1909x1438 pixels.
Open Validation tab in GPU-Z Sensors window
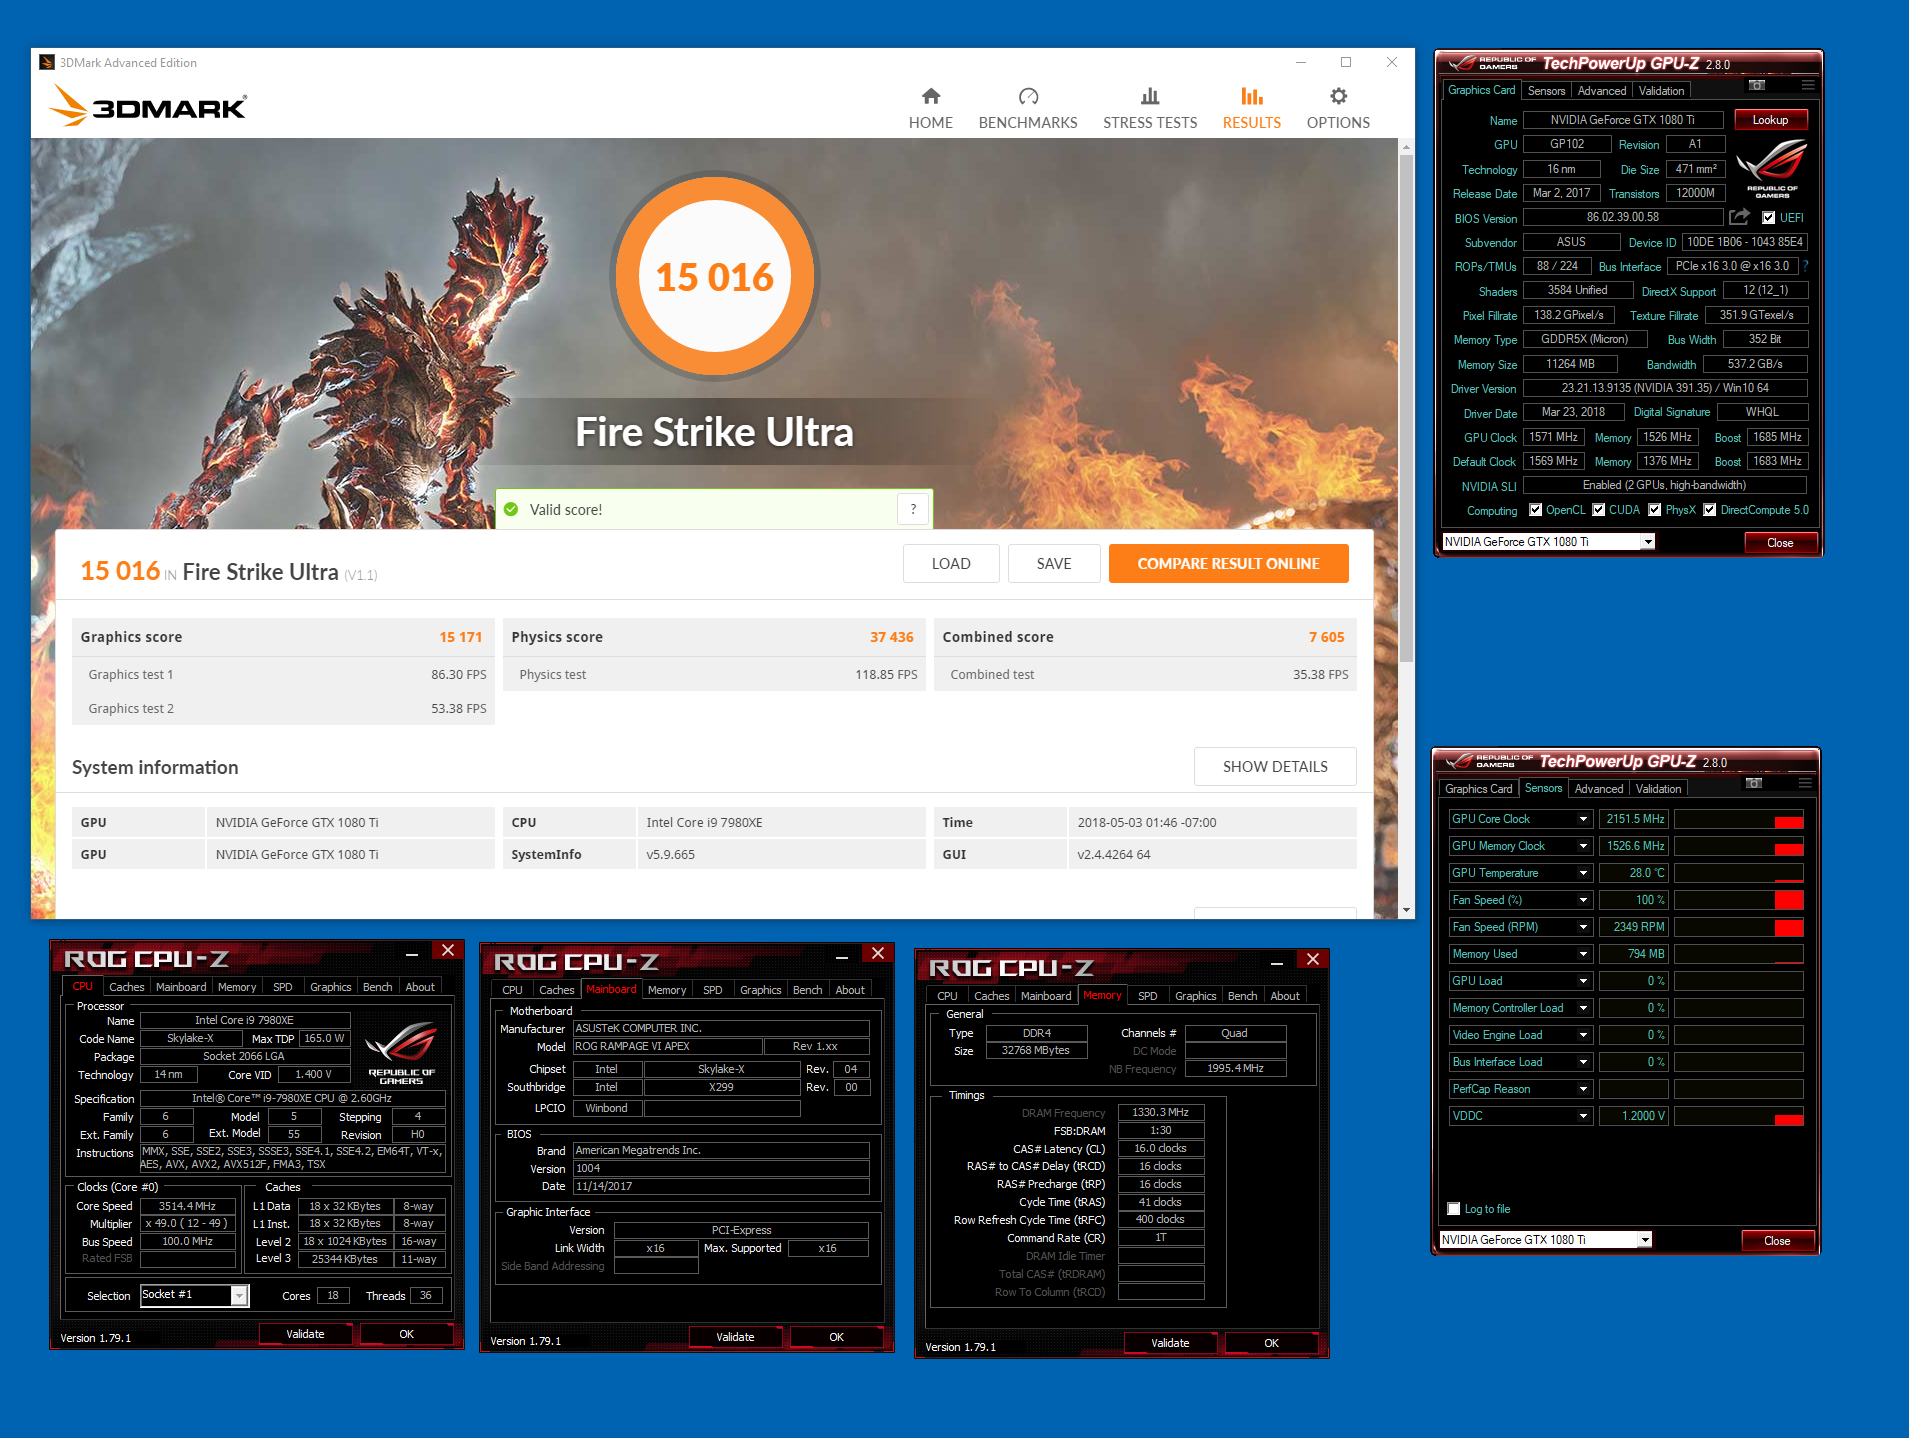click(x=1658, y=789)
